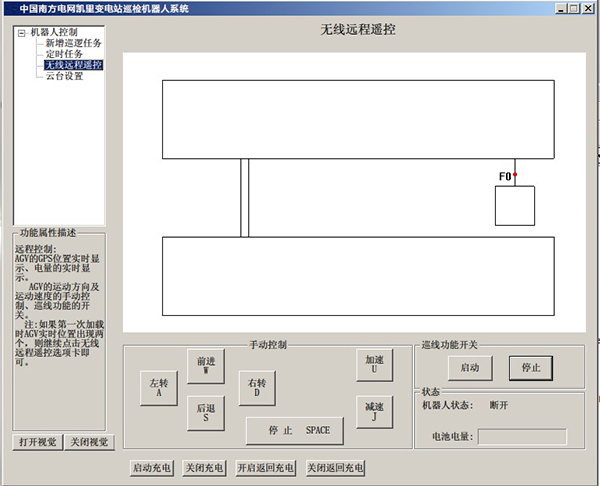Click 开启返回充电 button
The height and width of the screenshot is (486, 600).
[x=265, y=467]
